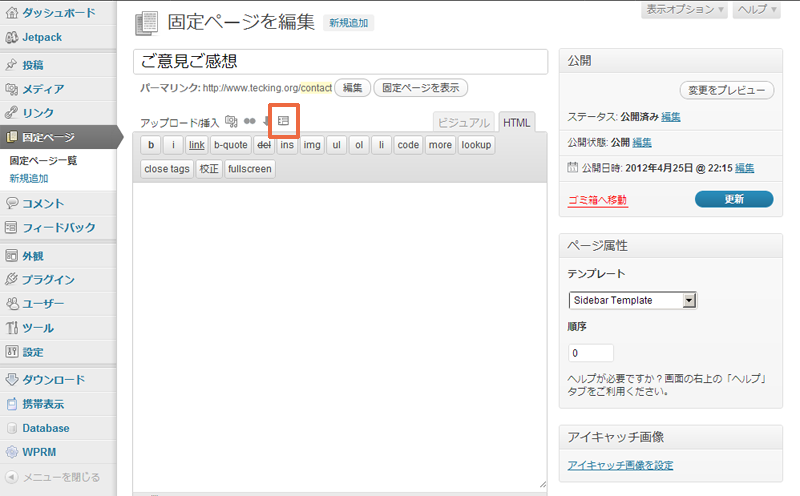Click the ul quicktag button

337,145
